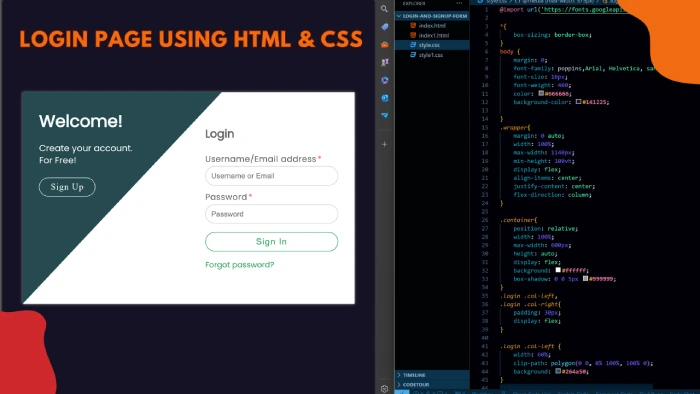Click the plus icon to customize sidebar
The width and height of the screenshot is (700, 394).
[x=384, y=144]
